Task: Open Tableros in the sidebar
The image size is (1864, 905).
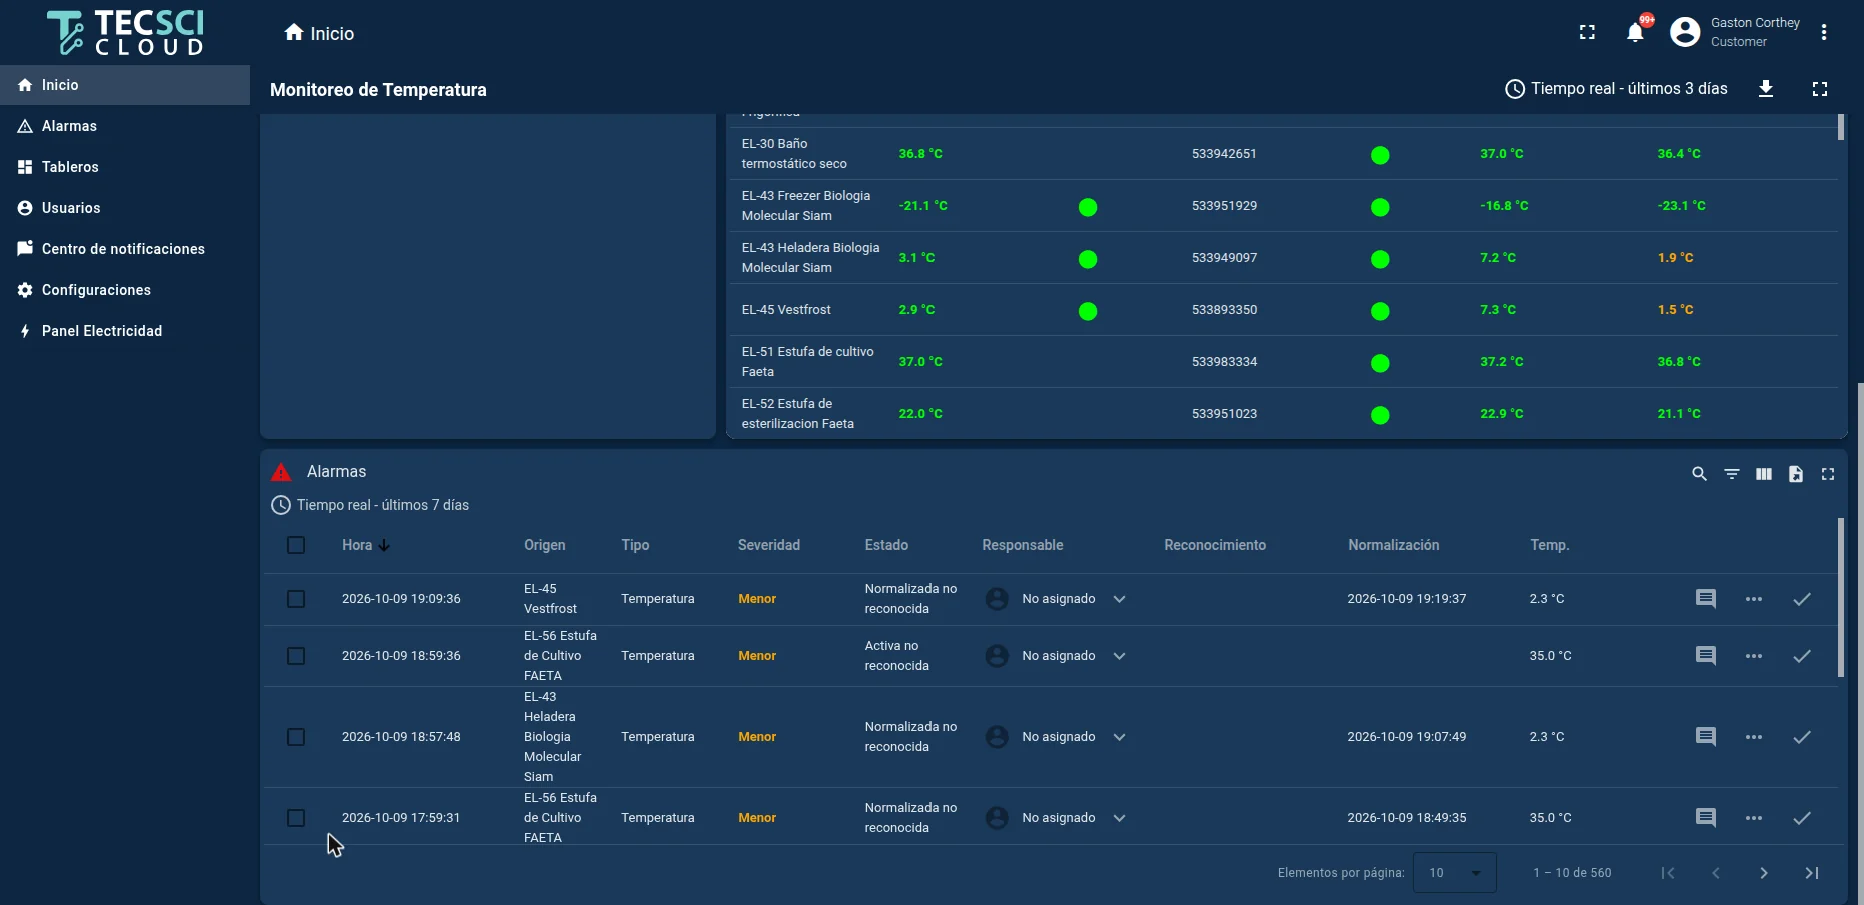Action: point(125,167)
